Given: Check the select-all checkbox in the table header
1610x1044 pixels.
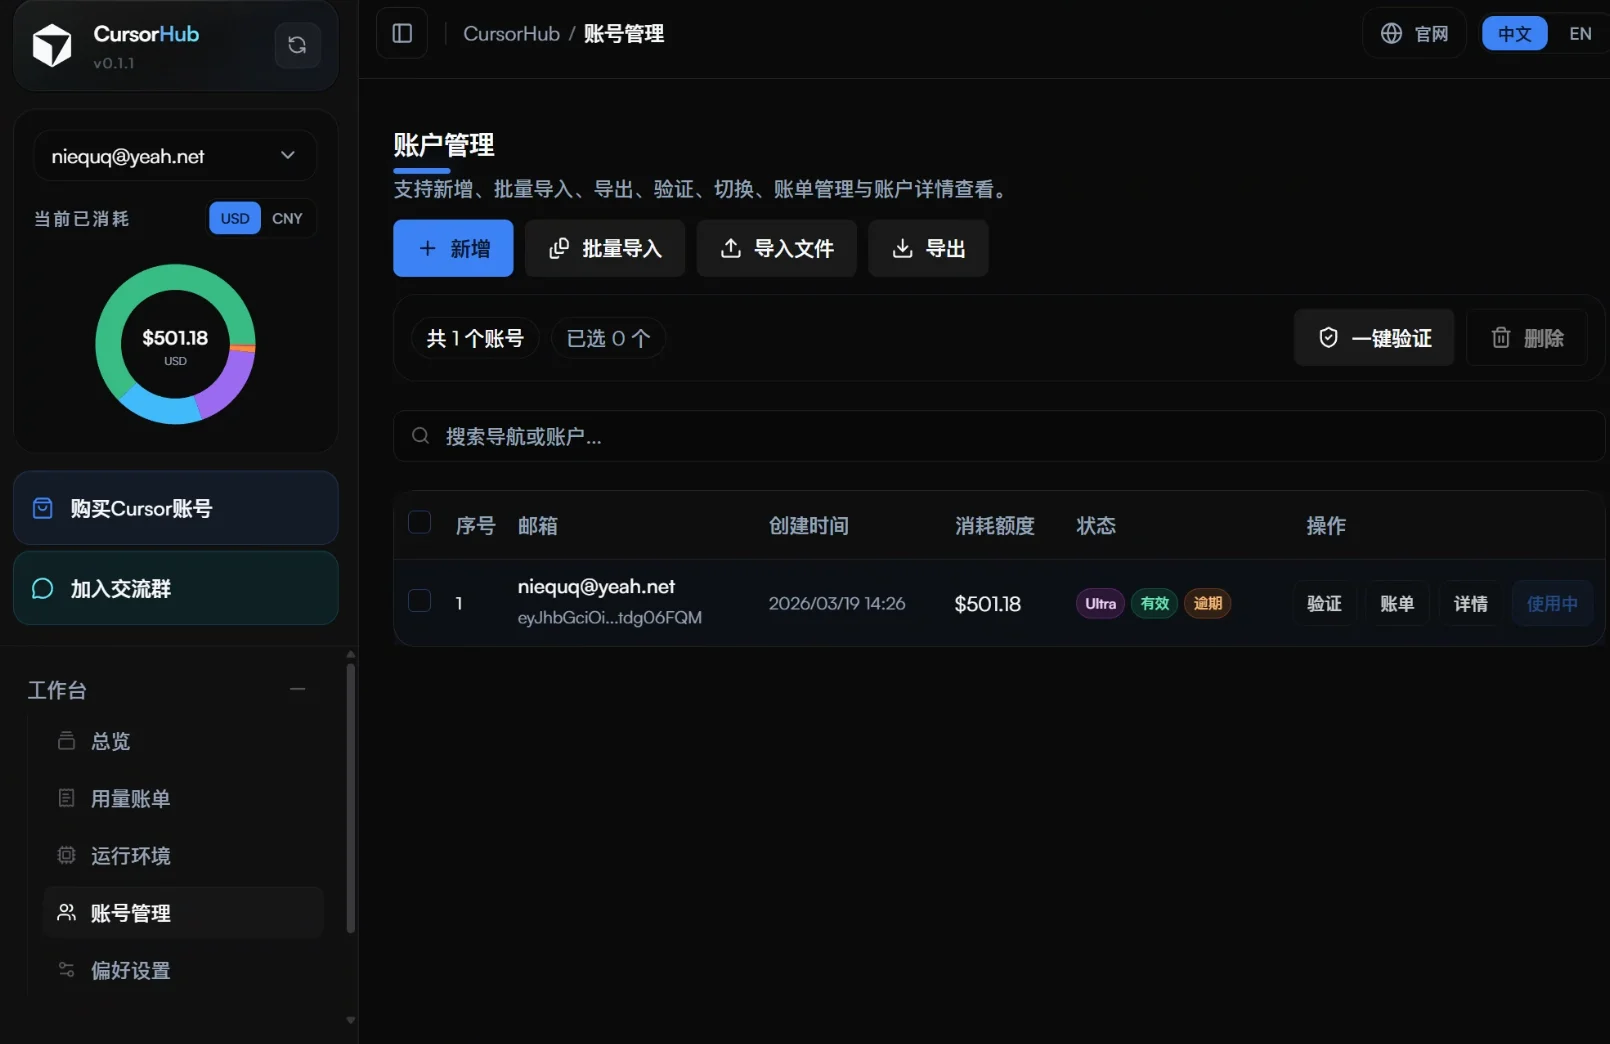Looking at the screenshot, I should (x=419, y=522).
